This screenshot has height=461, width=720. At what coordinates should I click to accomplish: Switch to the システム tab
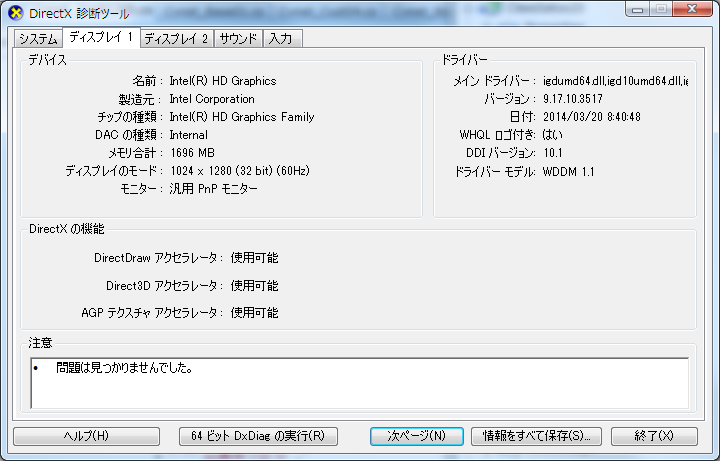[x=38, y=39]
